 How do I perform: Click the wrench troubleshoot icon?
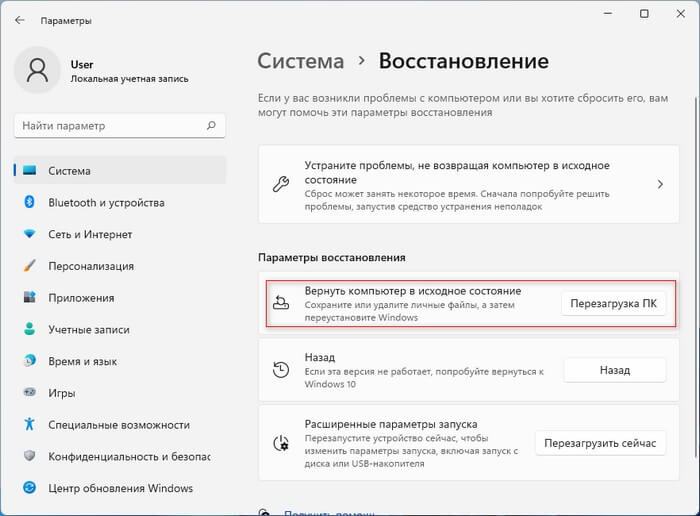coord(281,184)
